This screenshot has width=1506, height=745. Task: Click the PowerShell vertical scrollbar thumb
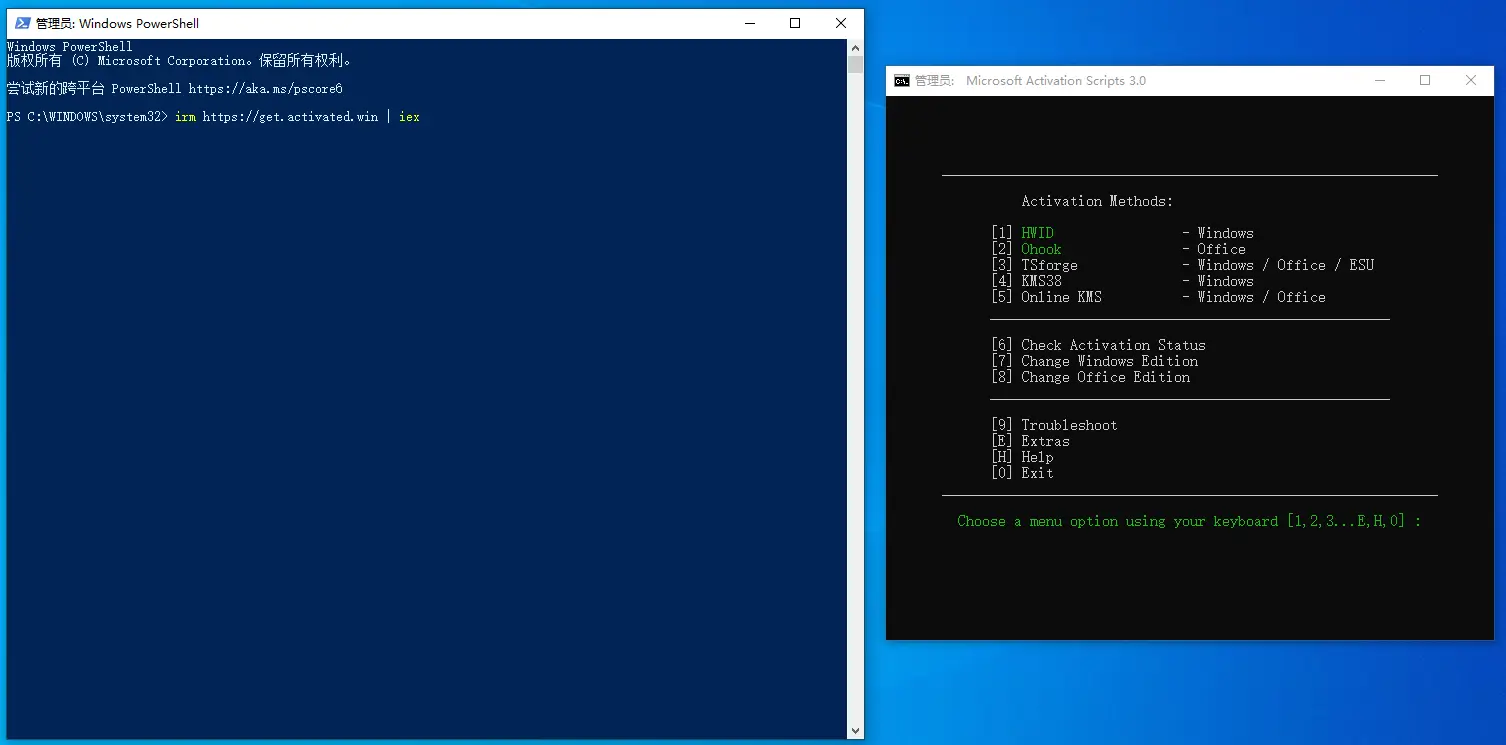(855, 65)
